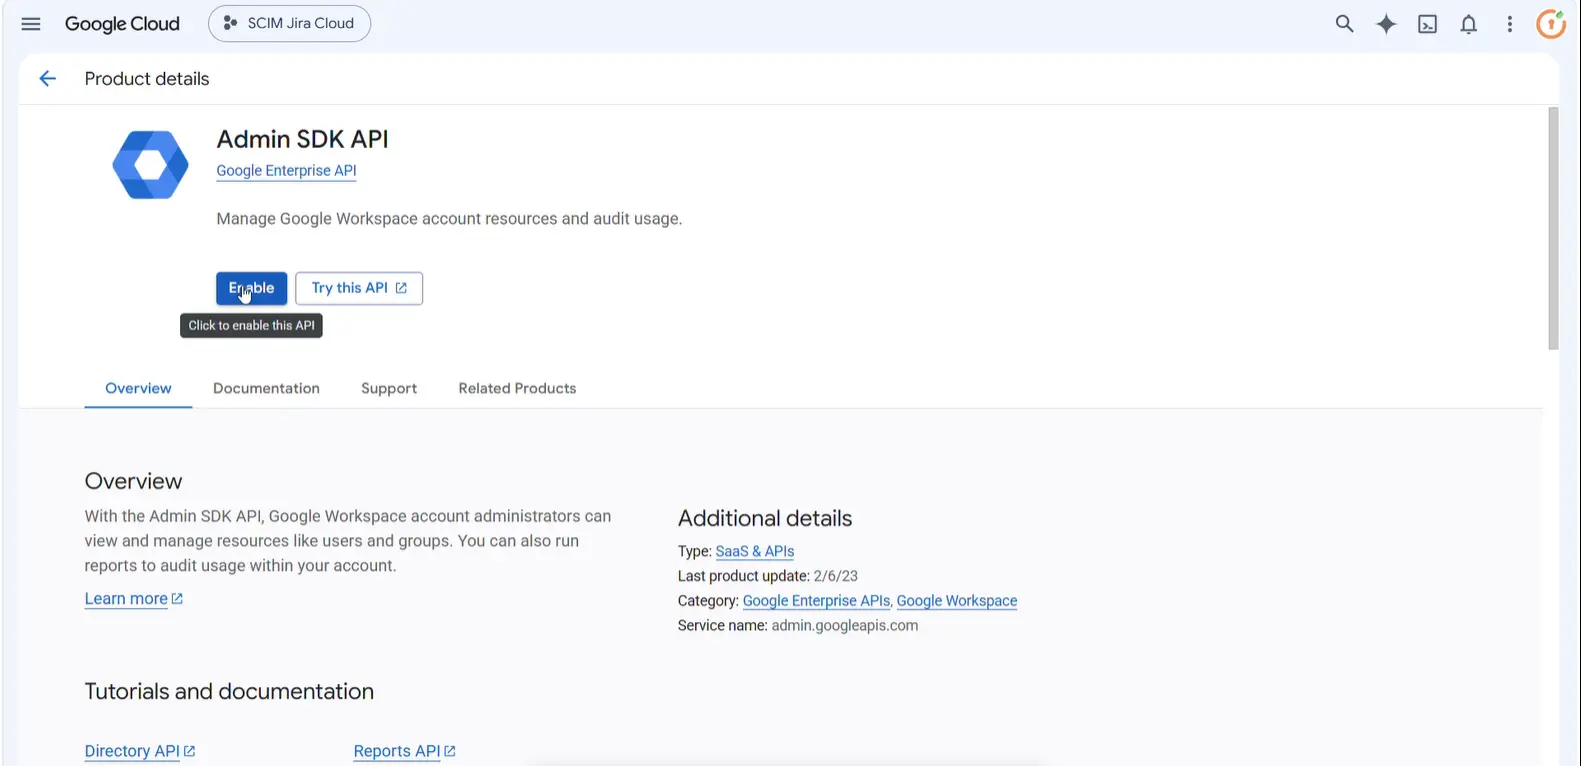The height and width of the screenshot is (766, 1581).
Task: Click the Manage Google Workspace account description
Action: point(449,219)
